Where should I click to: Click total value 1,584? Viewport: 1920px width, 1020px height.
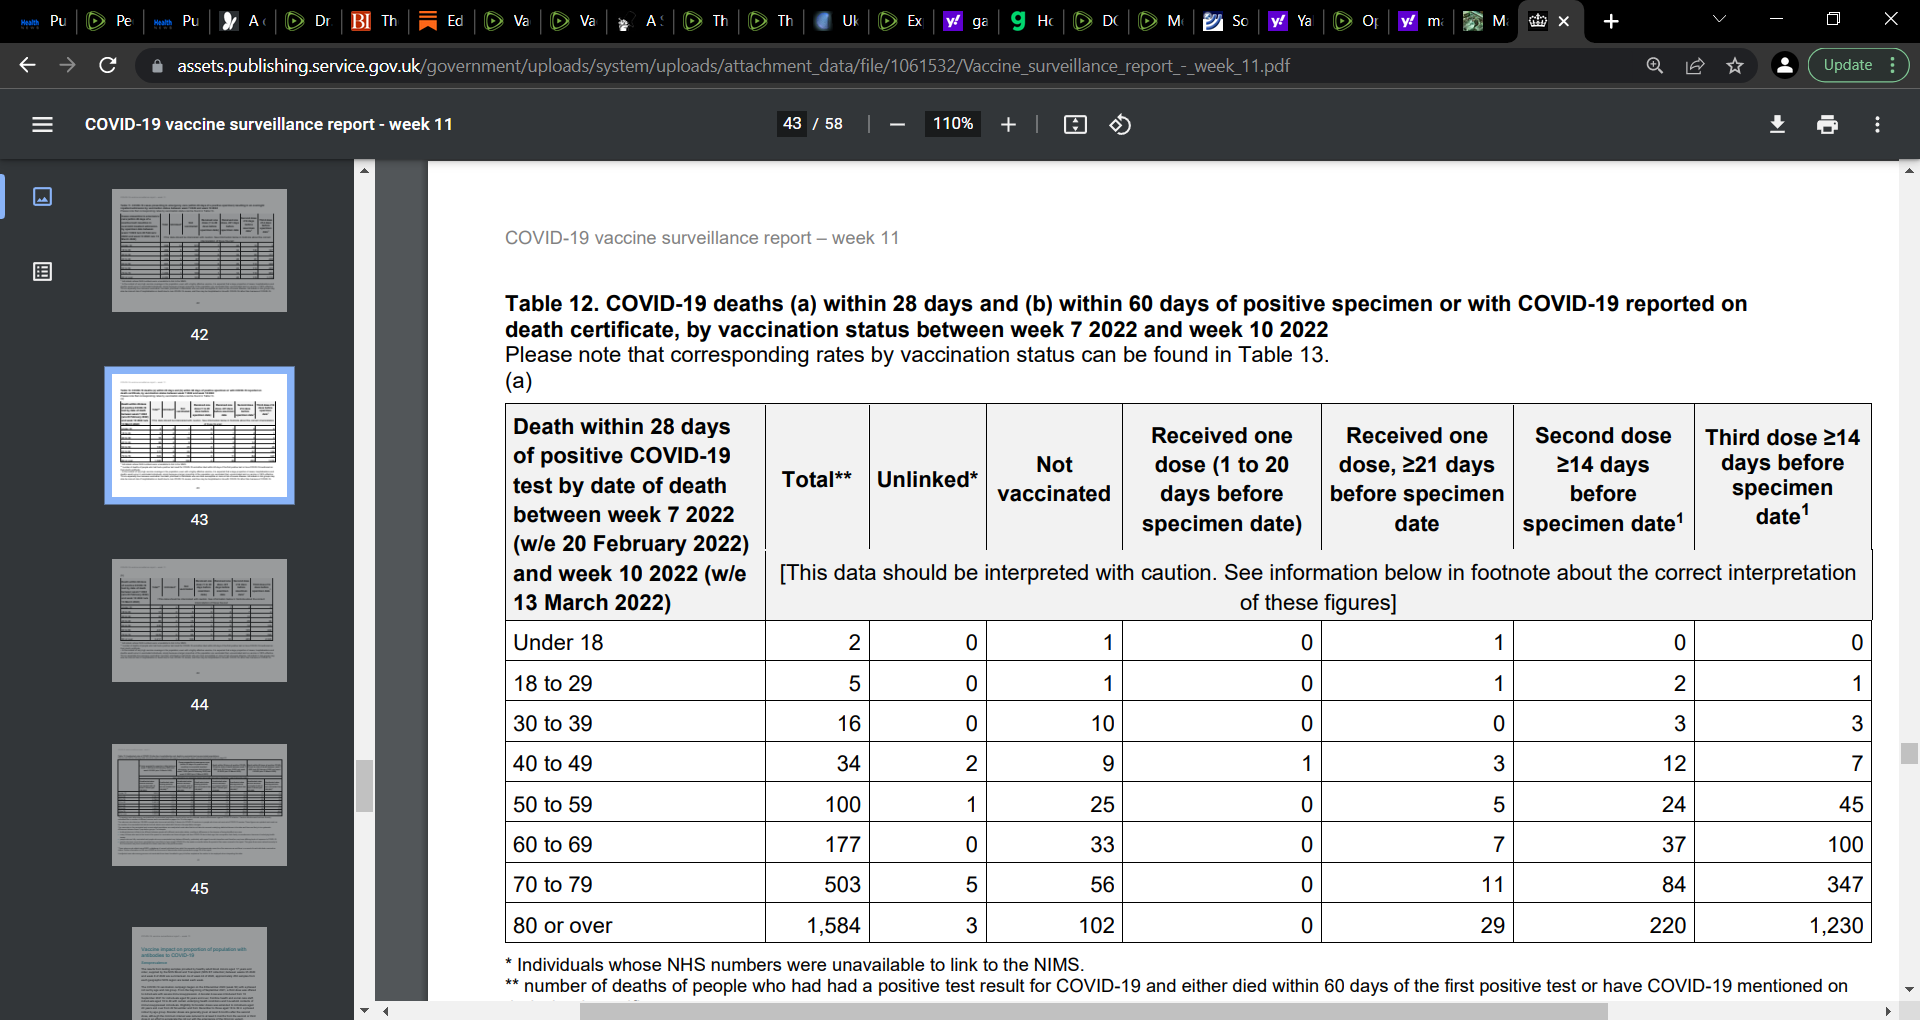pyautogui.click(x=833, y=925)
